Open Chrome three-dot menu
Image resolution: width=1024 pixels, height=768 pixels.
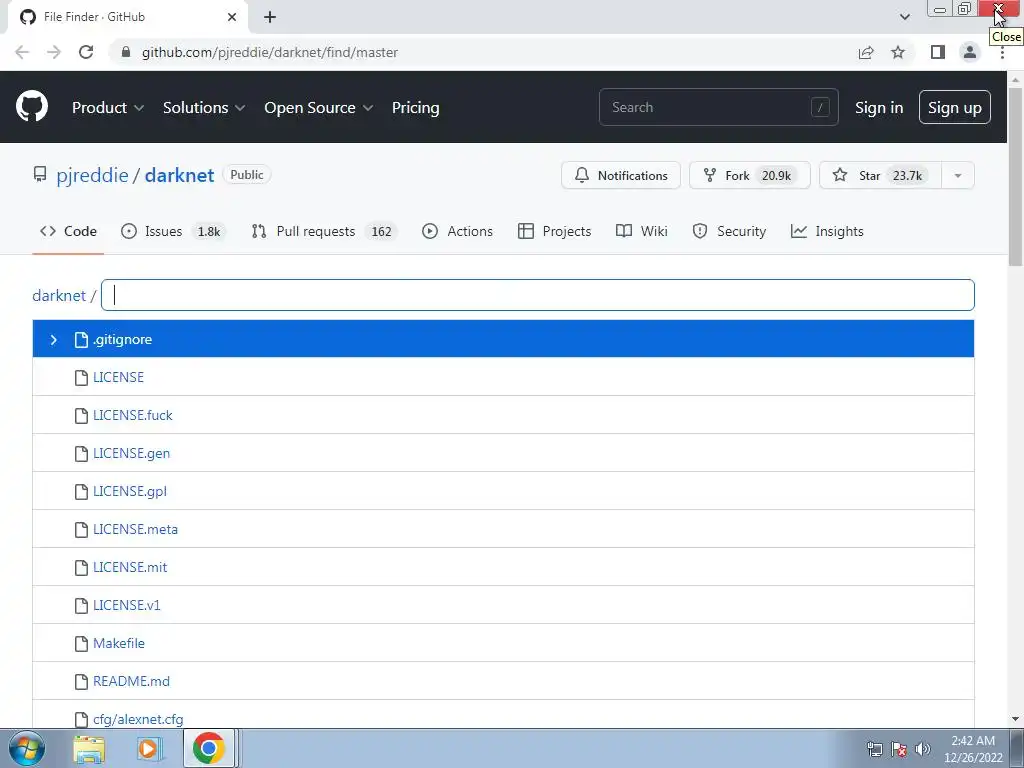pos(1002,52)
